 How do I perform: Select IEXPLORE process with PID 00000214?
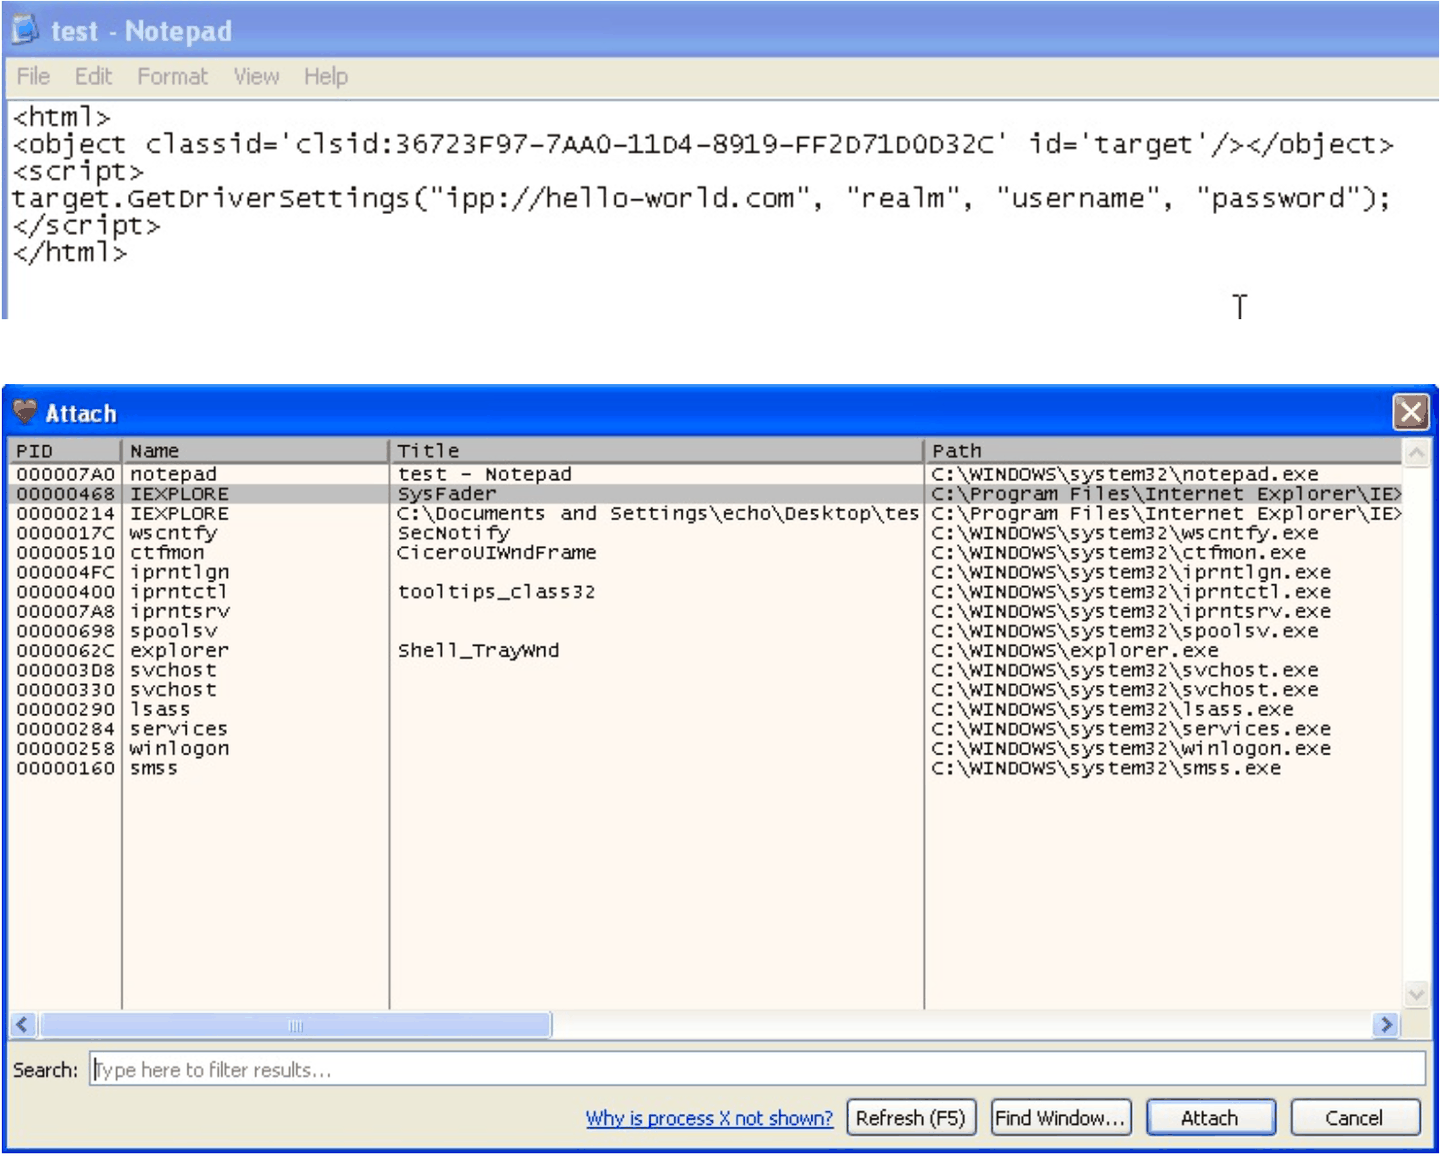[705, 513]
